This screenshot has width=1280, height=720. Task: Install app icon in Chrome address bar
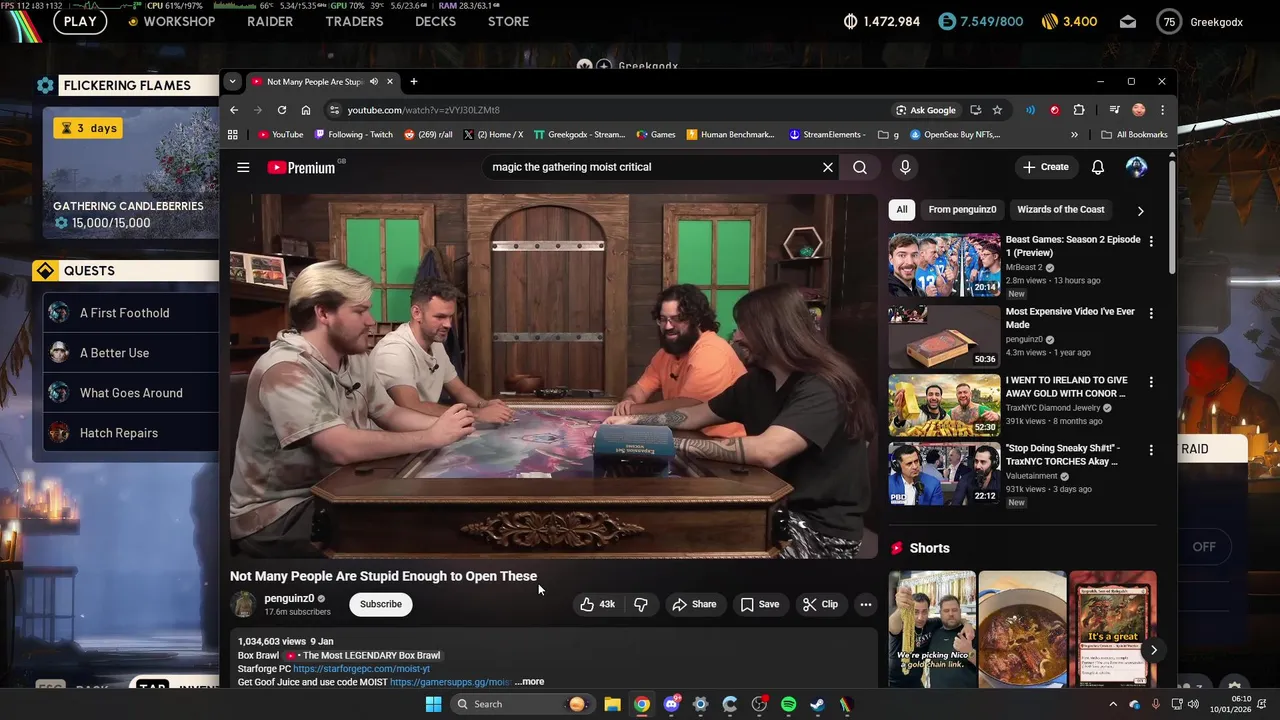[975, 110]
